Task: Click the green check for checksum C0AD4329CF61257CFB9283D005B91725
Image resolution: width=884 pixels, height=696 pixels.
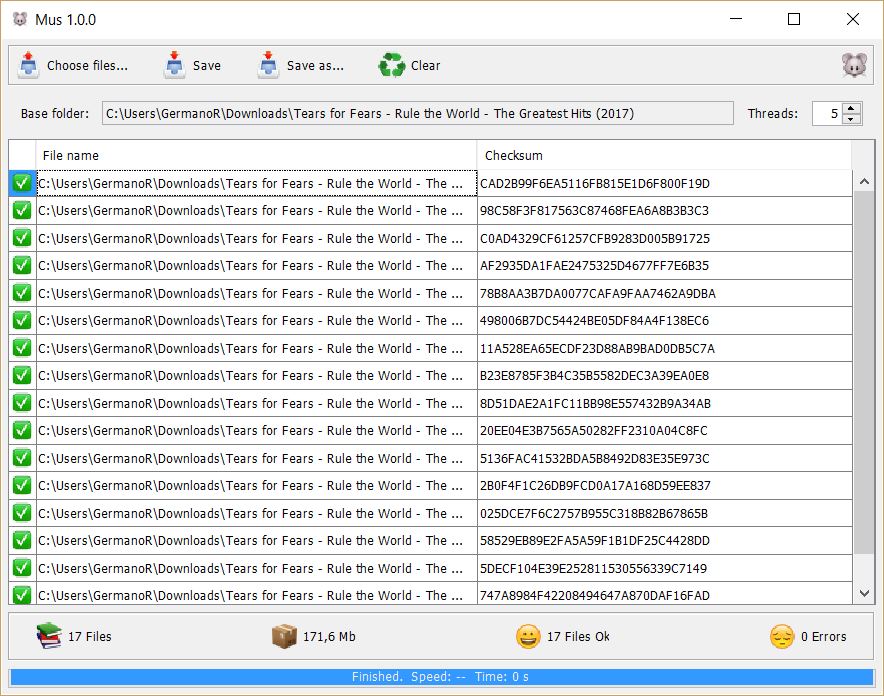Action: pyautogui.click(x=22, y=238)
